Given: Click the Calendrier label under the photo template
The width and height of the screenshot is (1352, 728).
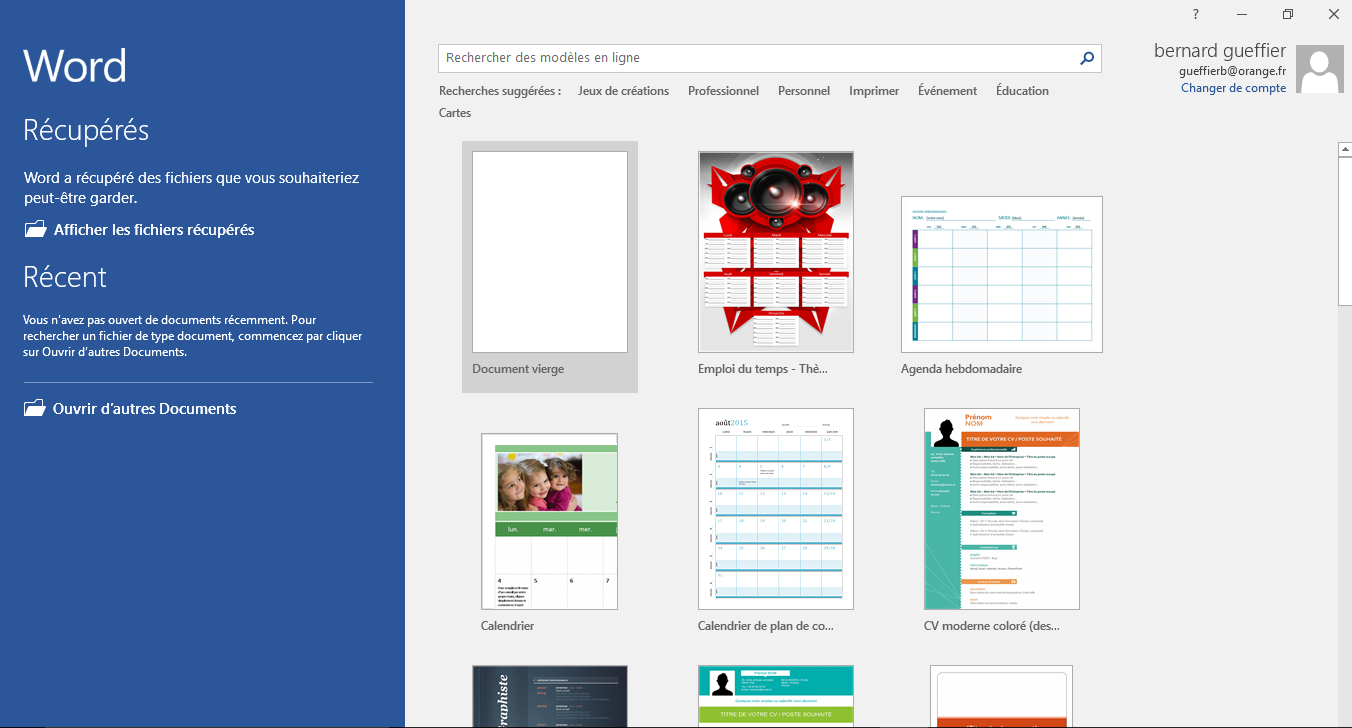Looking at the screenshot, I should pyautogui.click(x=507, y=626).
